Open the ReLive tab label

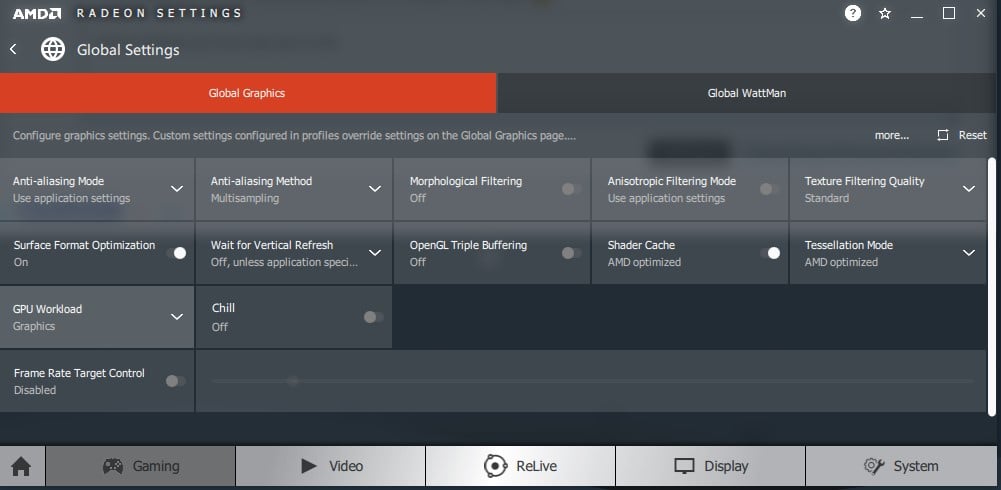[x=536, y=466]
